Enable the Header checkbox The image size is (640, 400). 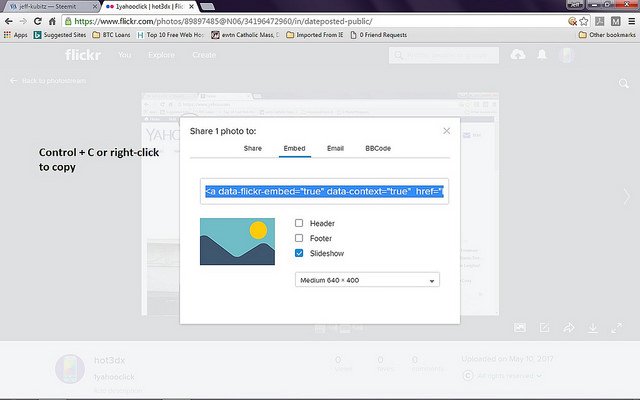point(299,223)
